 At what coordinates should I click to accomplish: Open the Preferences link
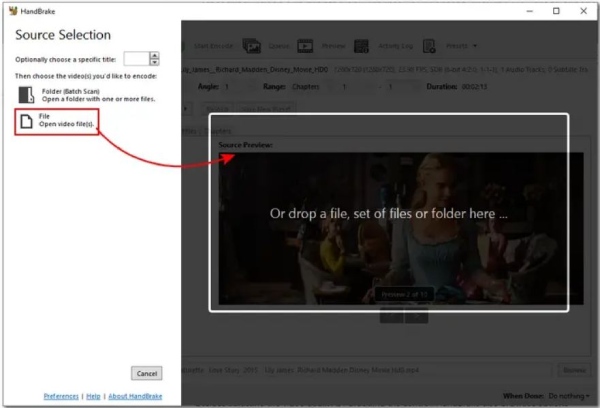point(62,396)
